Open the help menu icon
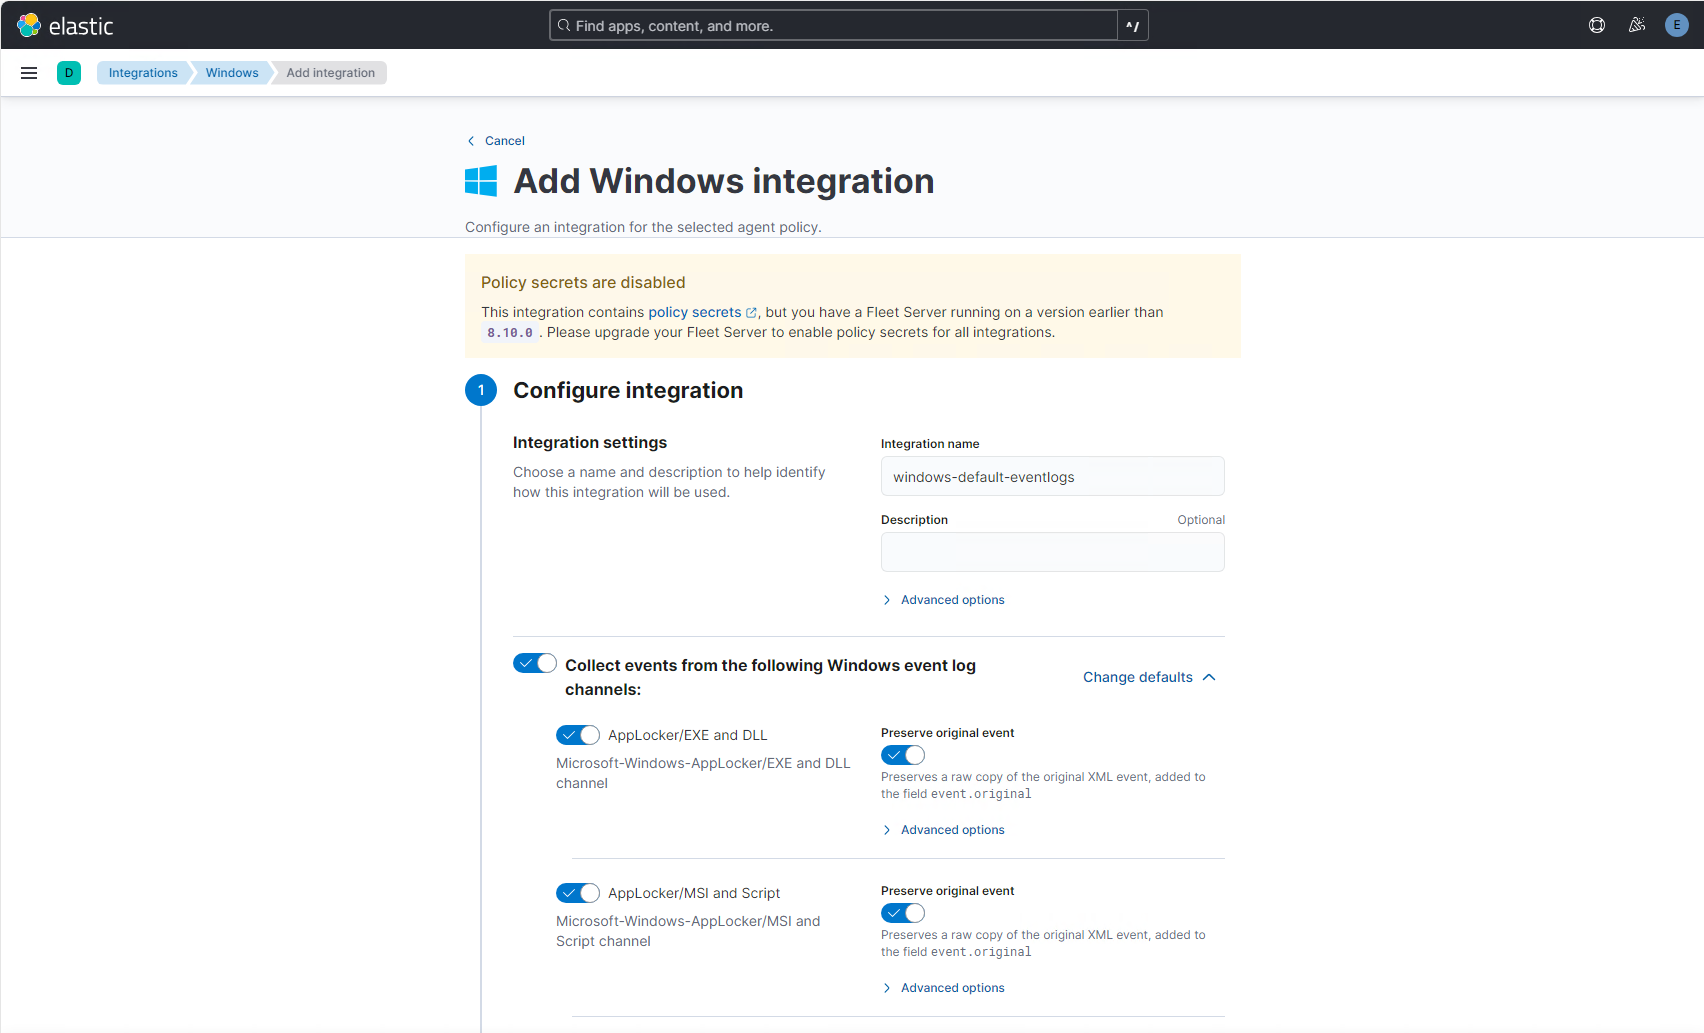This screenshot has width=1704, height=1033. [x=1597, y=25]
